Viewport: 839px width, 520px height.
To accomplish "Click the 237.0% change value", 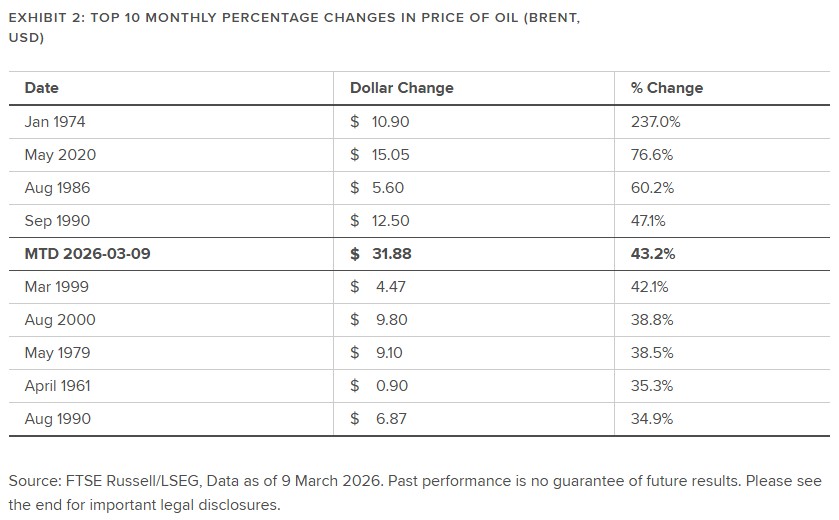I will click(655, 122).
